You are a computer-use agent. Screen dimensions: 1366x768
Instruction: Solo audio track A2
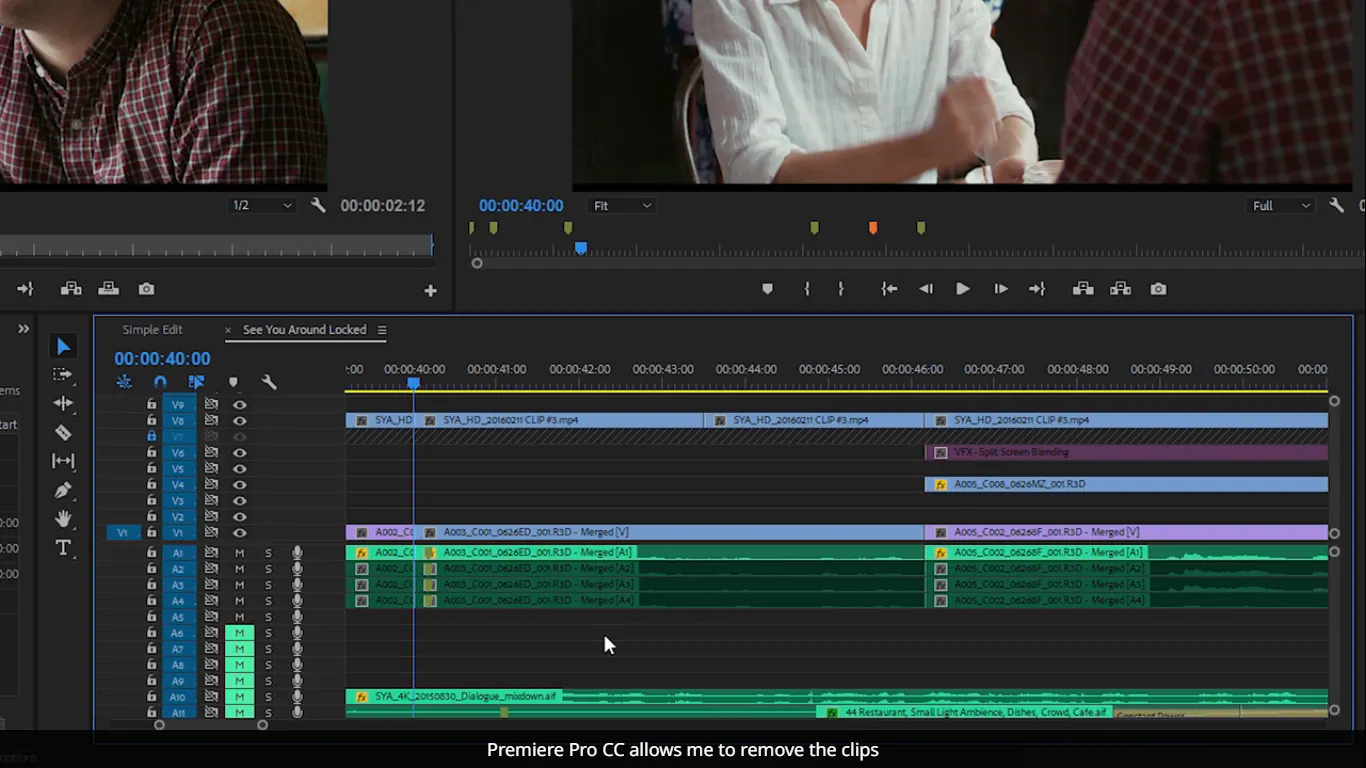click(268, 569)
